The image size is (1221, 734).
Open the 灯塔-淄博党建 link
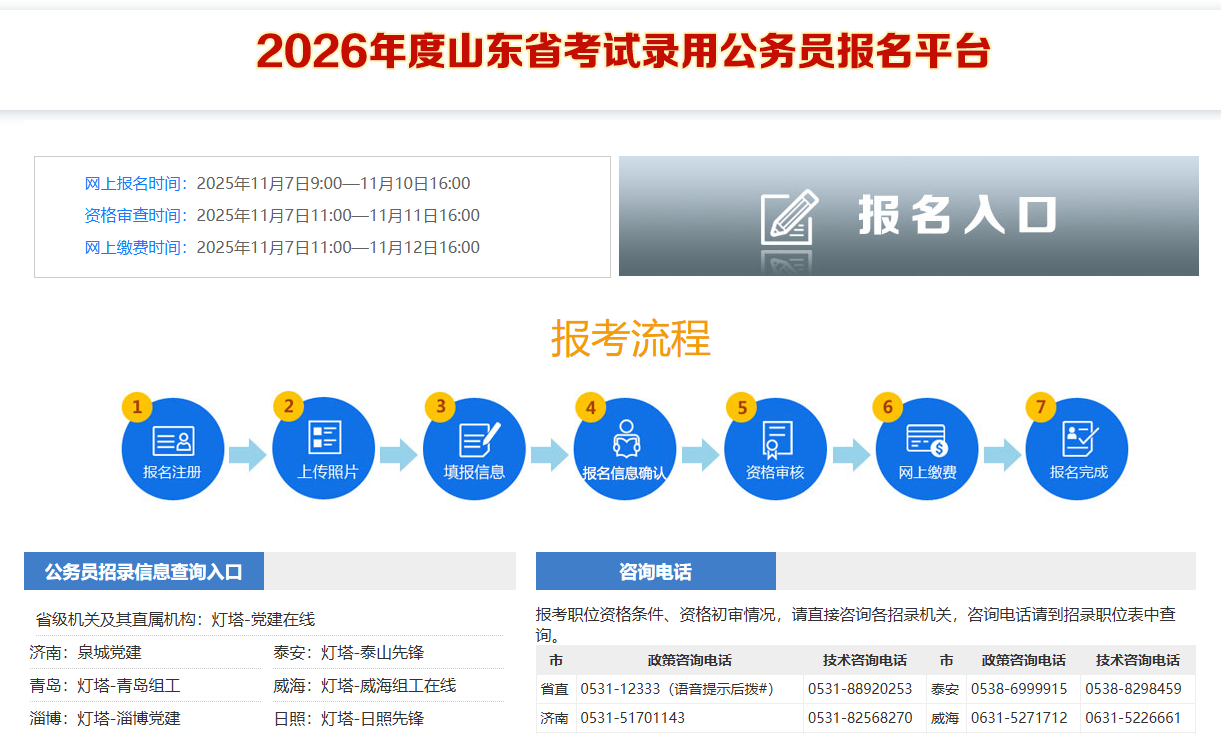click(129, 718)
